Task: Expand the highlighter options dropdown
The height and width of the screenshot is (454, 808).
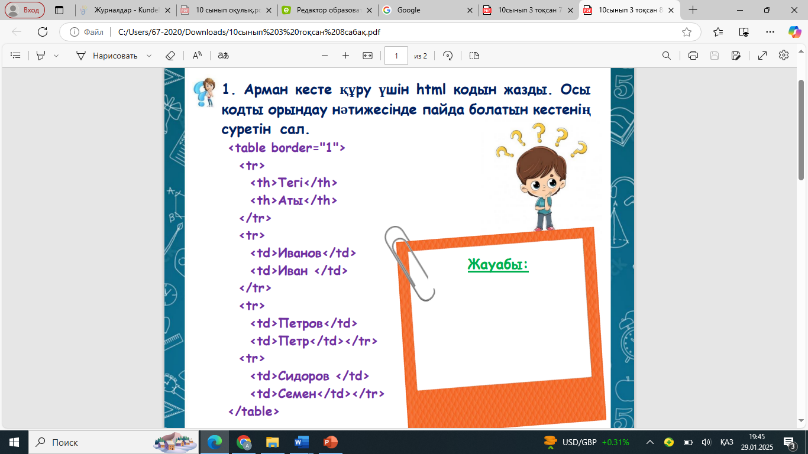Action: pos(57,56)
